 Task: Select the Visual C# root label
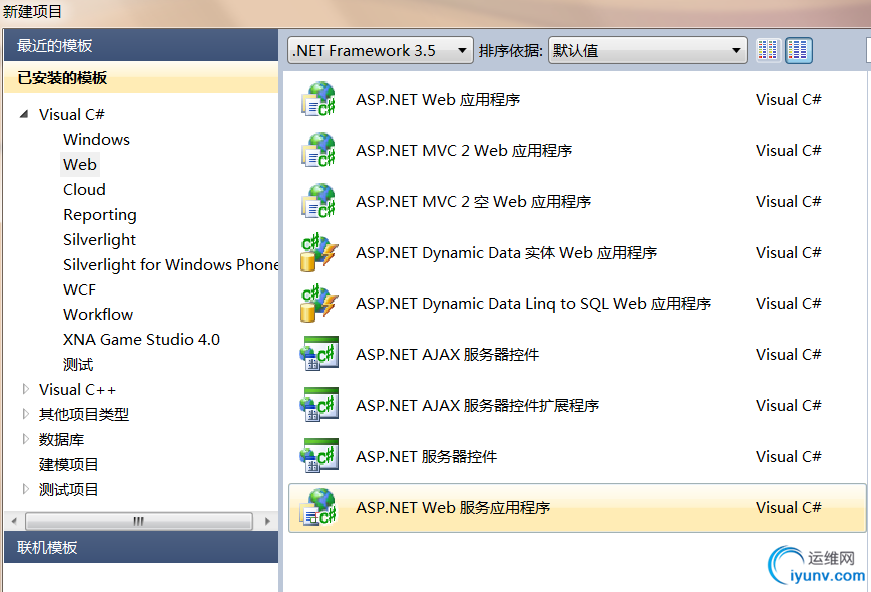coord(72,114)
